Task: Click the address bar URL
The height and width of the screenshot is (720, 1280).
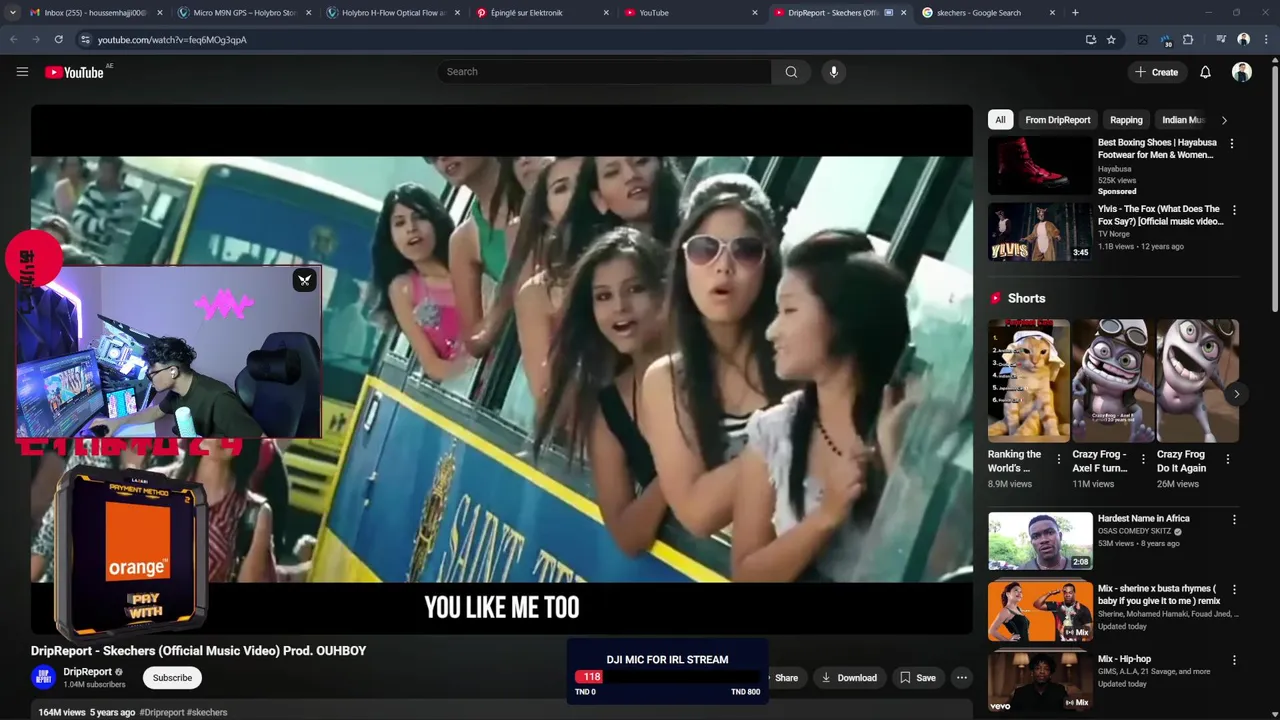Action: (x=172, y=40)
